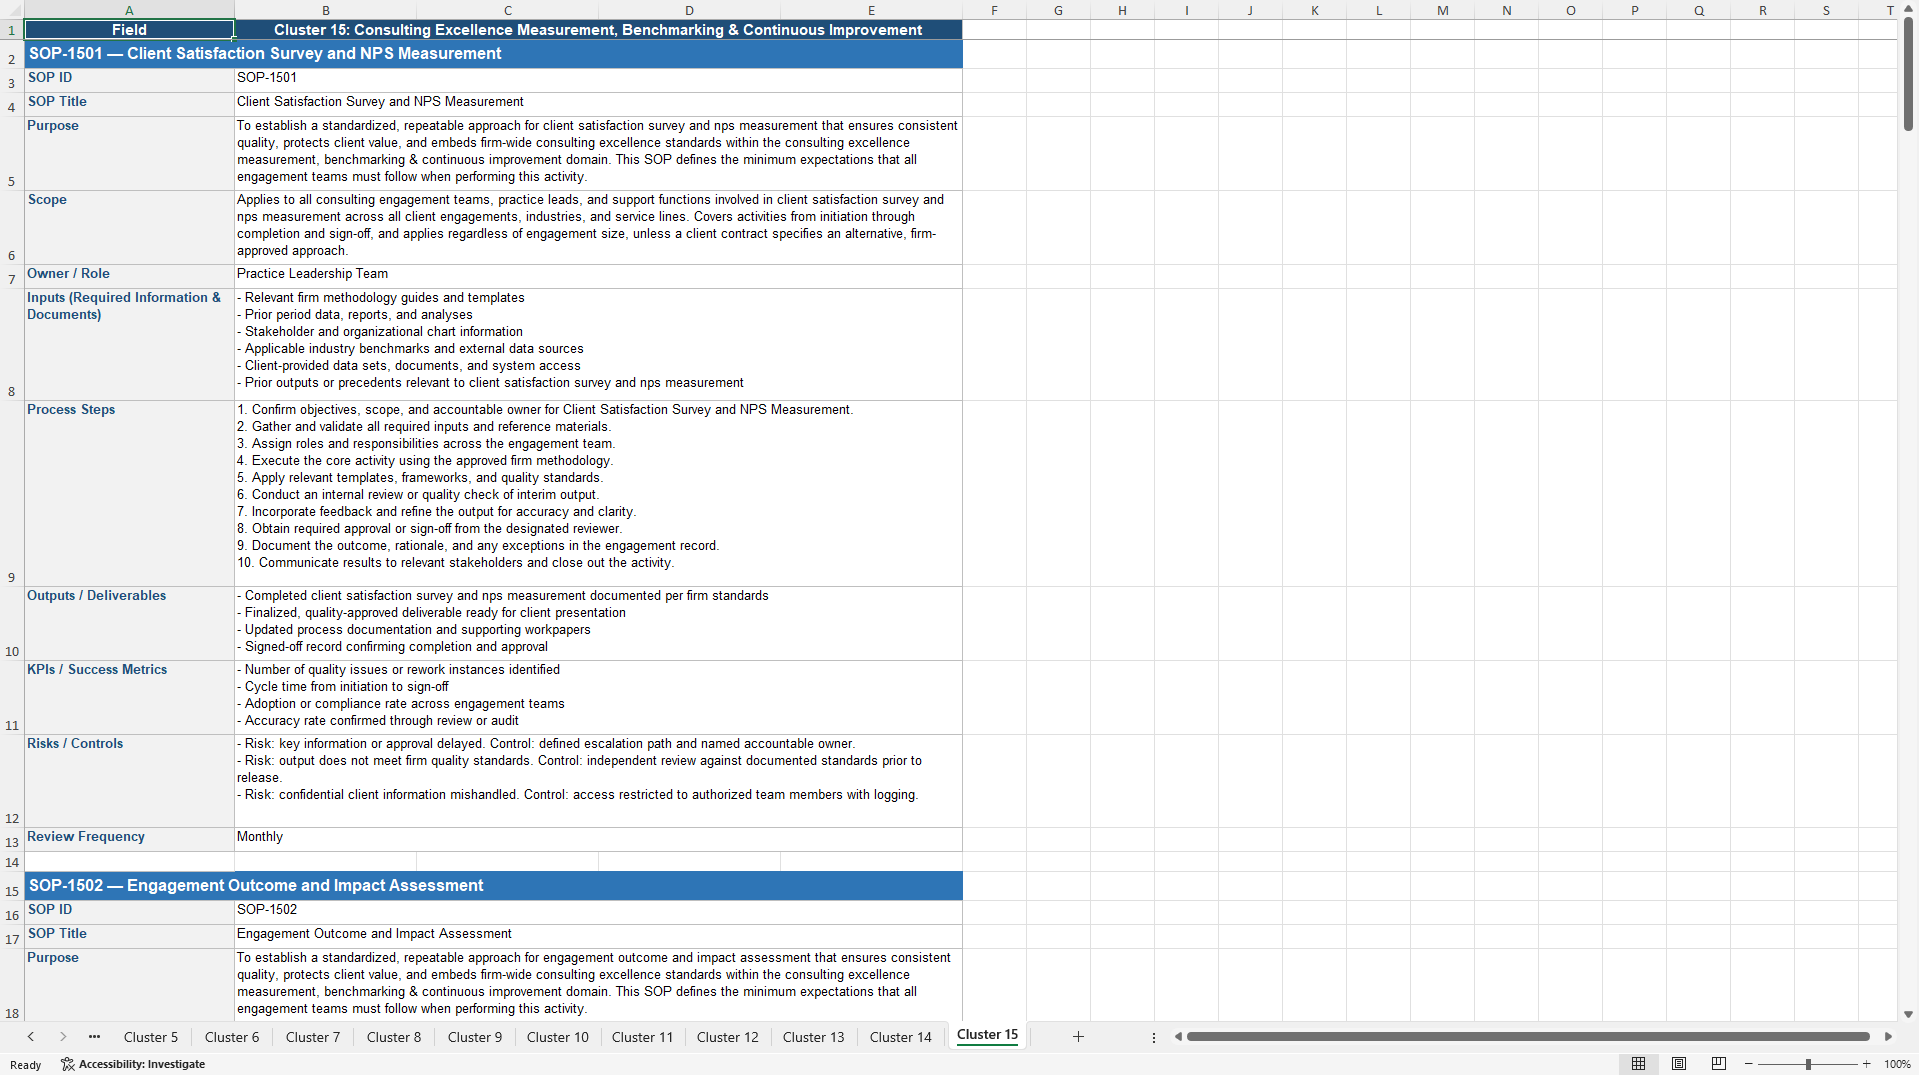Click the 'Ready' status indicator
The image size is (1919, 1075).
tap(26, 1065)
